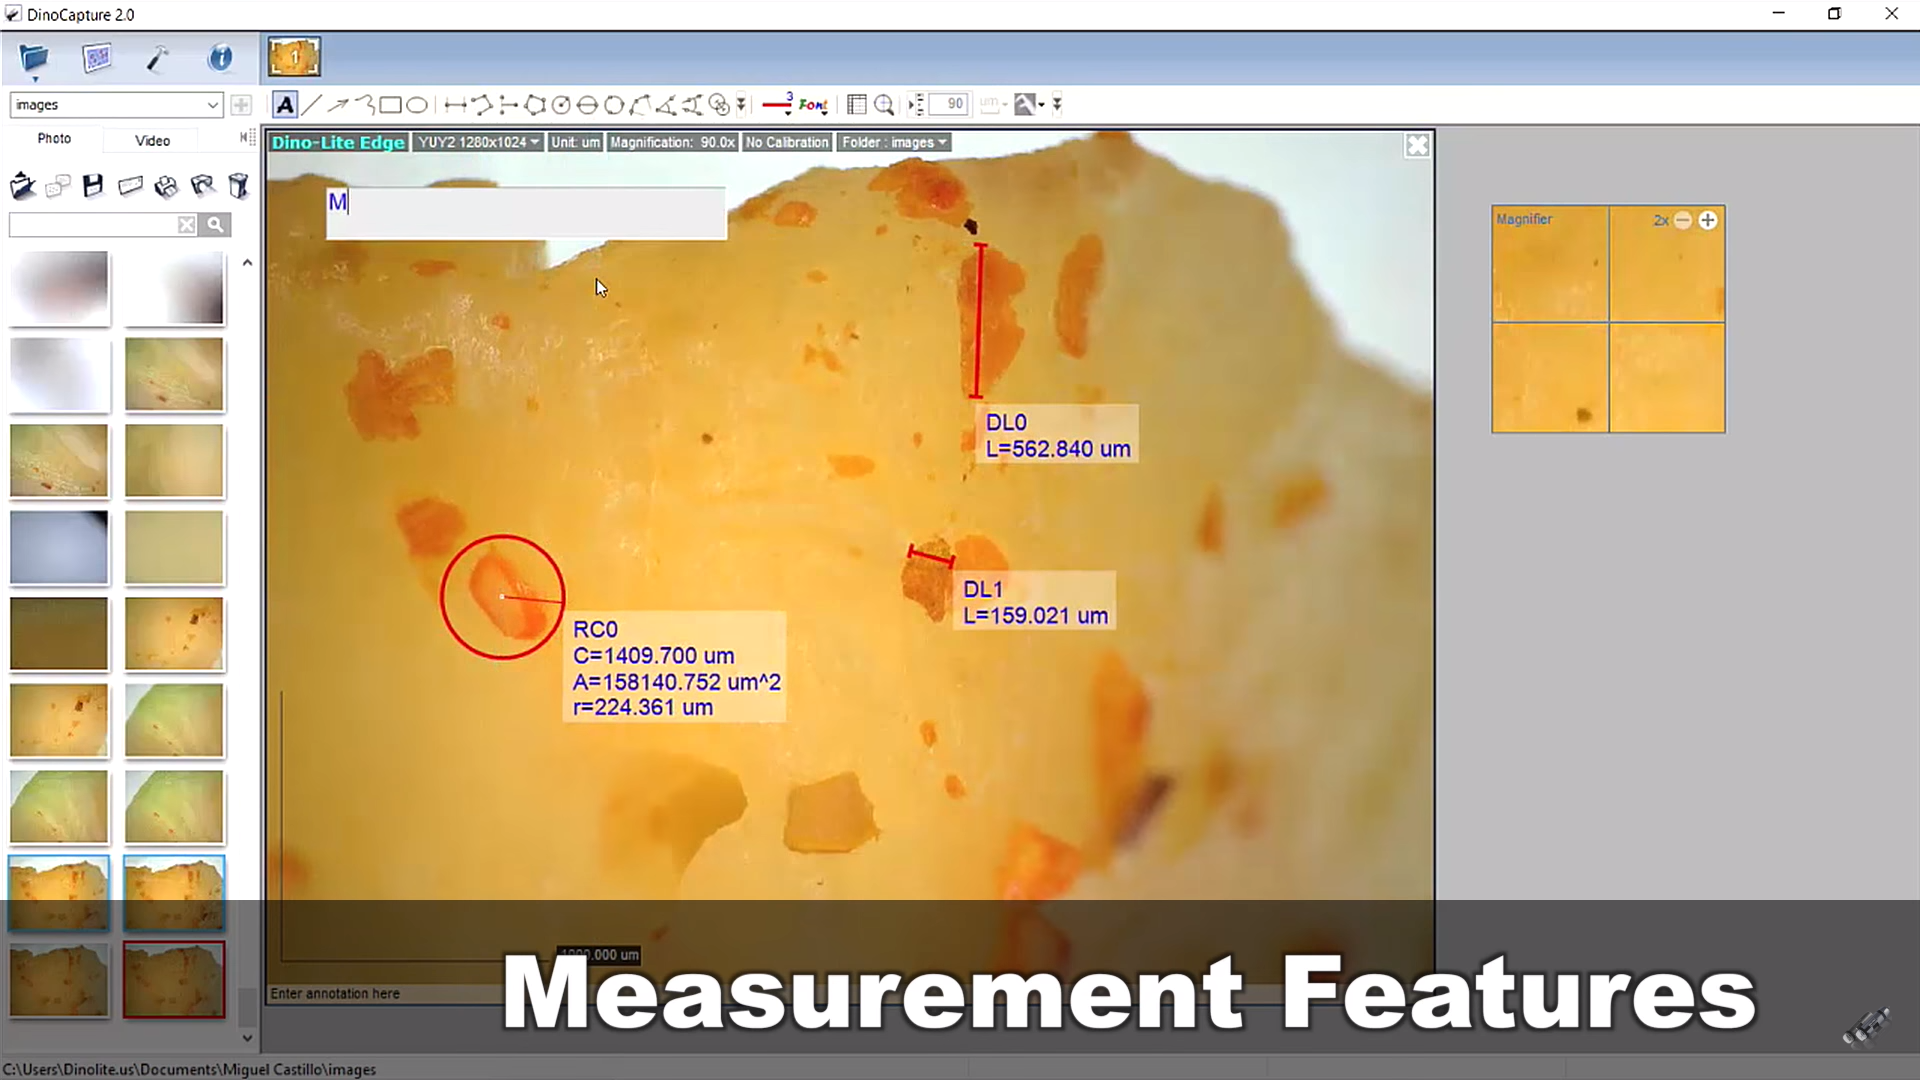Click the measurement properties table icon

[857, 104]
